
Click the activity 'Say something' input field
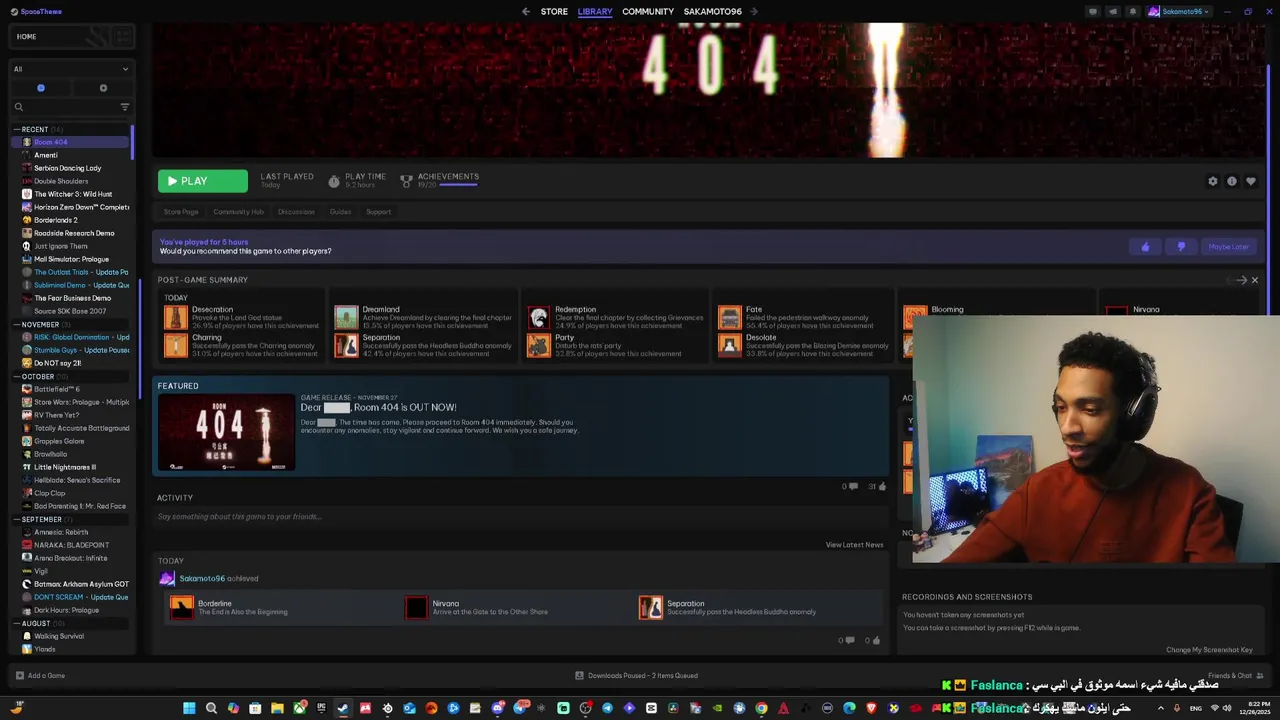click(520, 517)
